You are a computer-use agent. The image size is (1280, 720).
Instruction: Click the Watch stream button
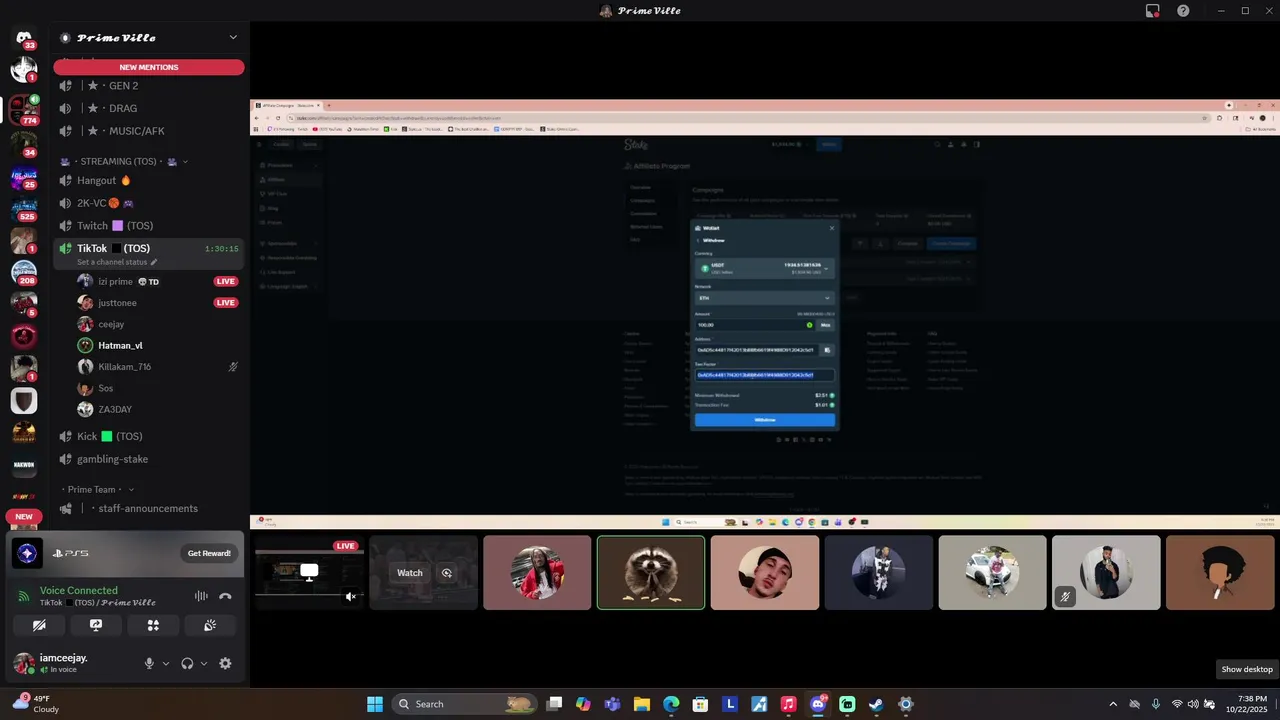click(410, 573)
